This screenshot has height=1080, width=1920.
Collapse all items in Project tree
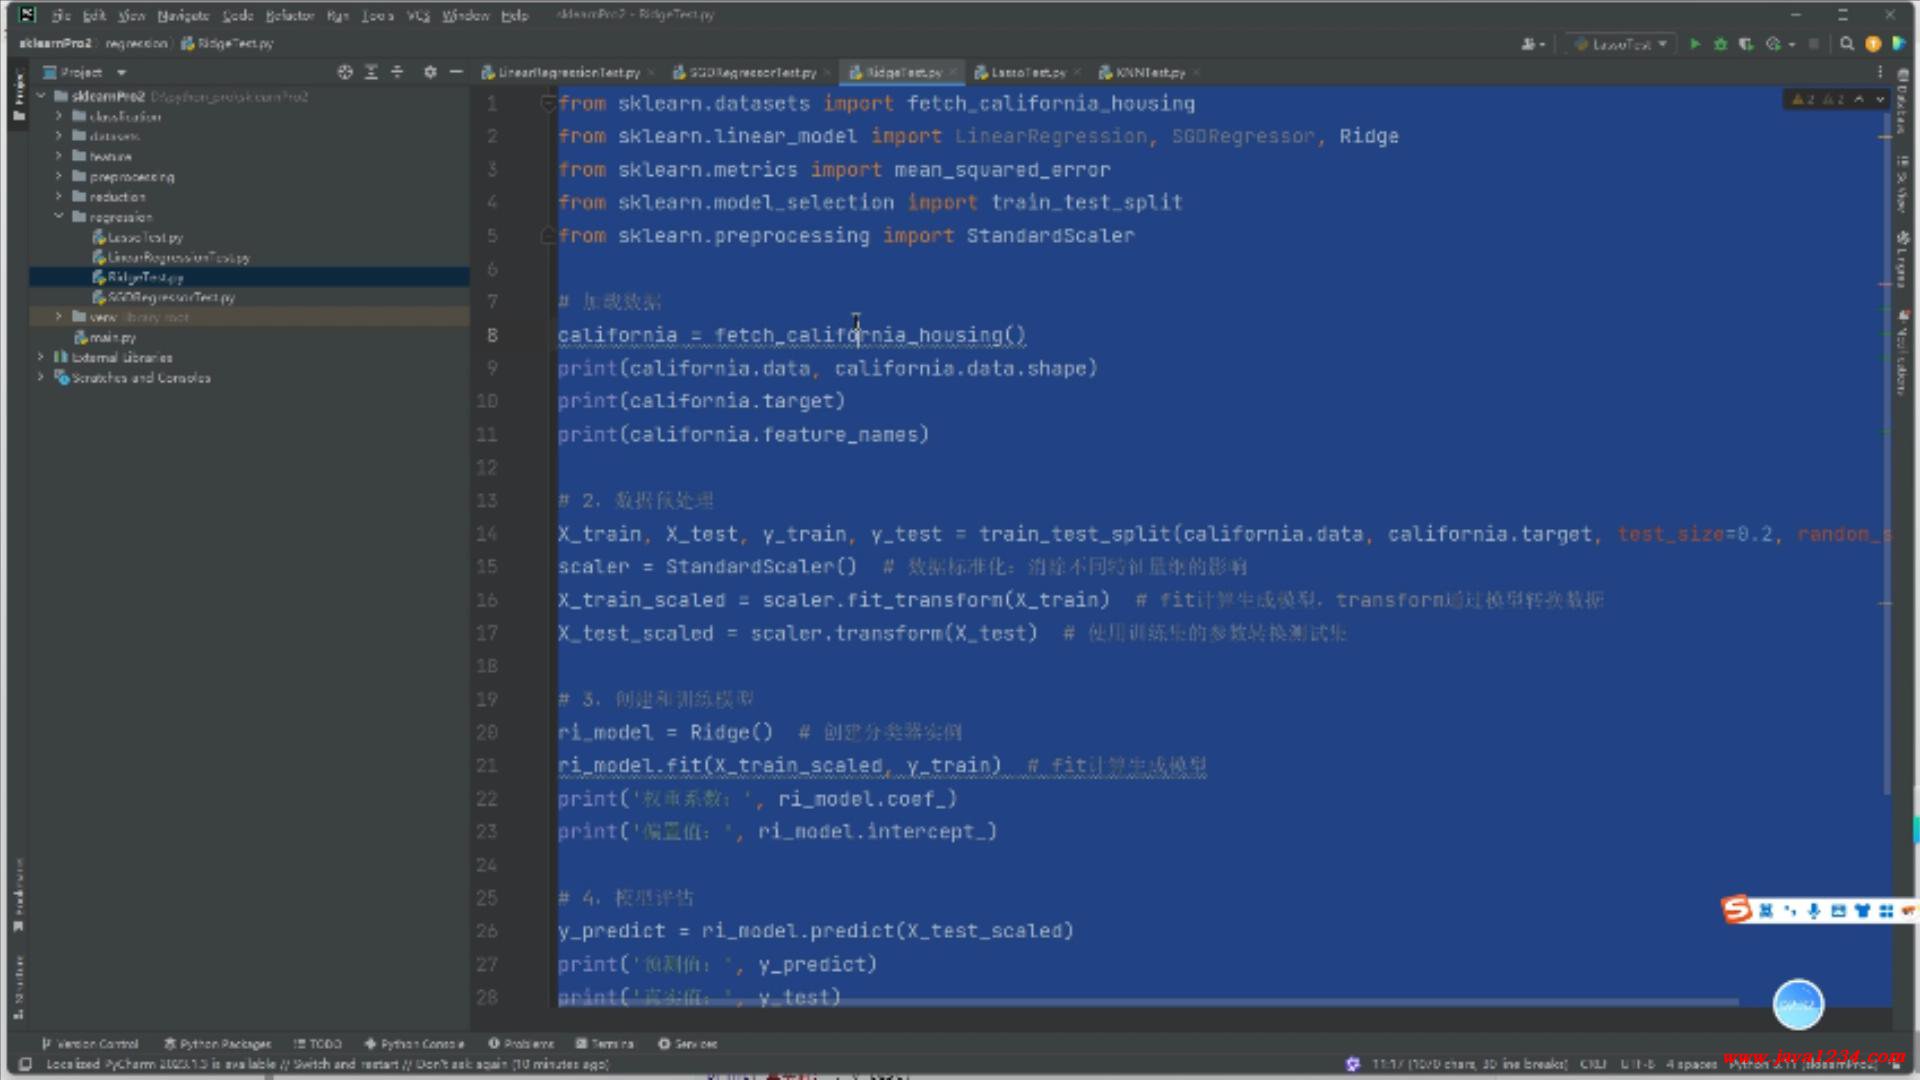pos(397,72)
